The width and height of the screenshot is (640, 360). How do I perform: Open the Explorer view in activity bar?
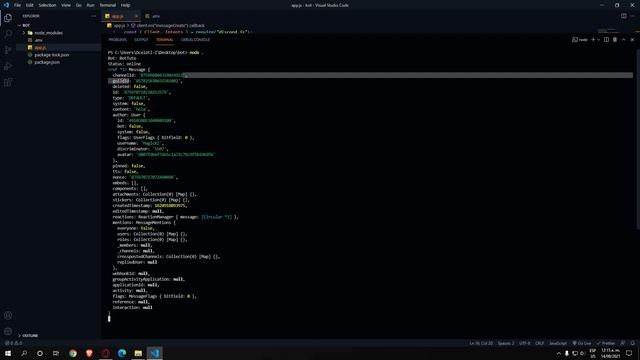coord(8,18)
